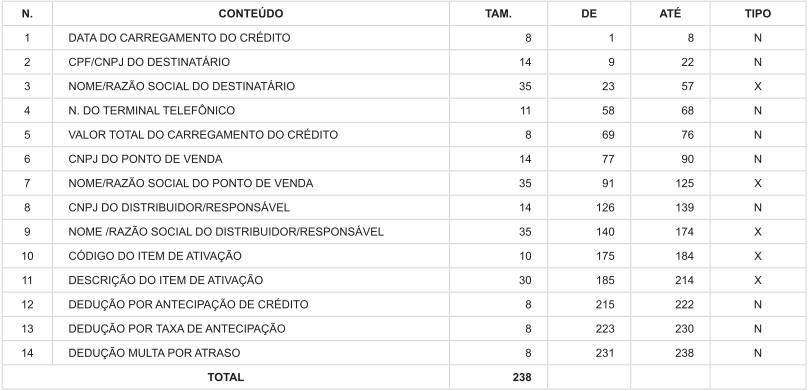Select VALOR TOTAL DO CARREGAMENTO DO CRÉDITO
Screen dimensions: 810x391
(203, 135)
